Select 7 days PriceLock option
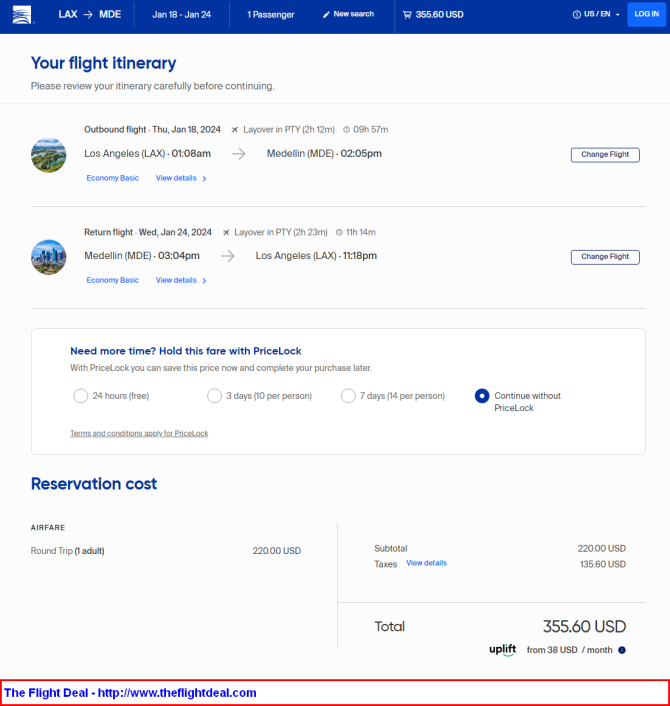This screenshot has width=670, height=706. [348, 396]
